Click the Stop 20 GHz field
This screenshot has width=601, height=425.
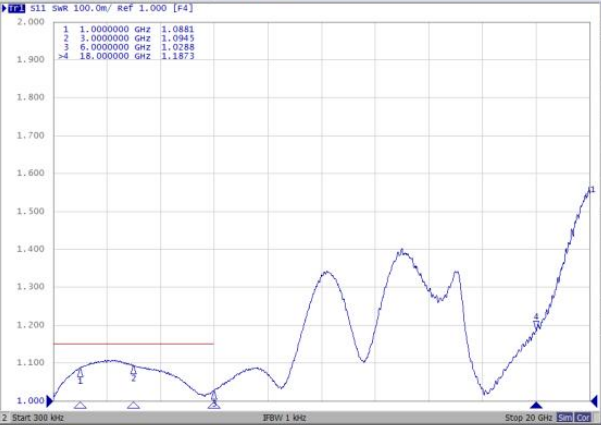click(x=528, y=417)
